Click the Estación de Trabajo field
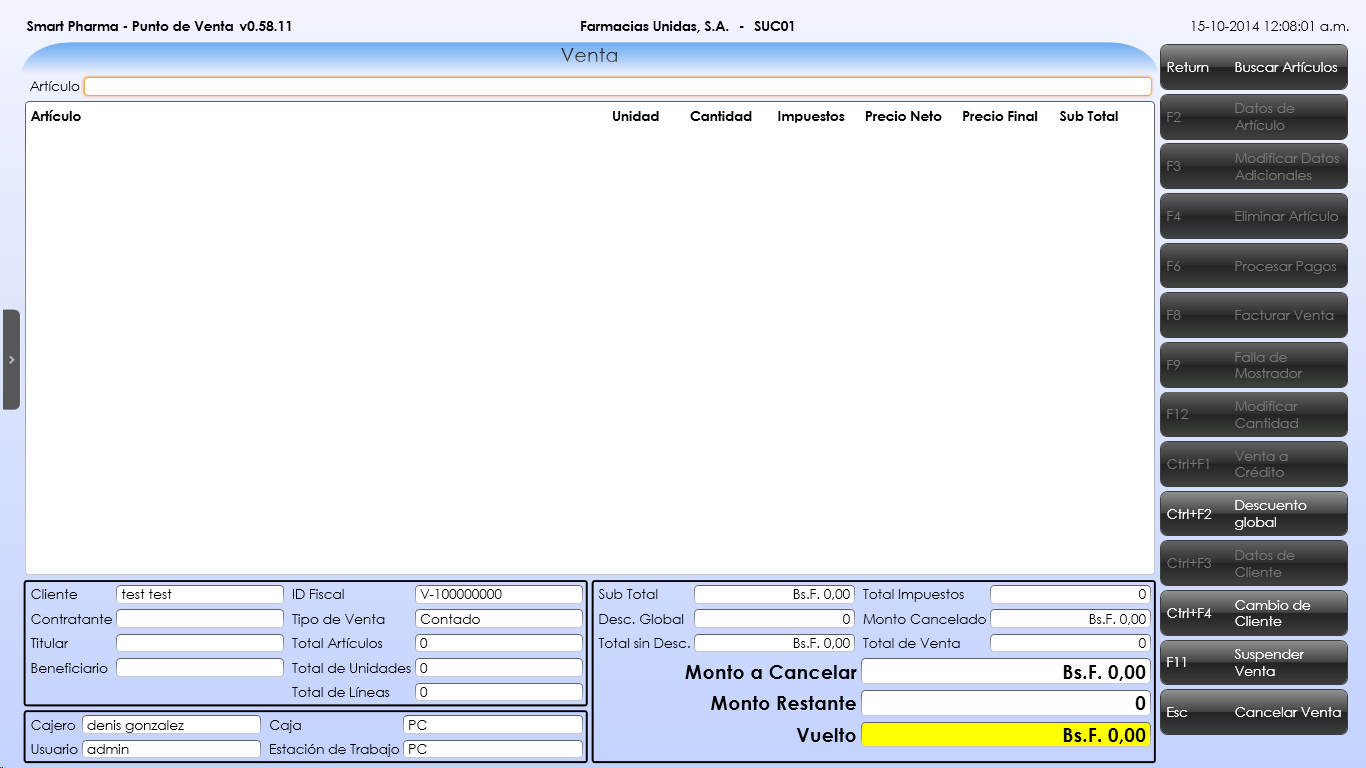This screenshot has height=768, width=1366. coord(493,749)
